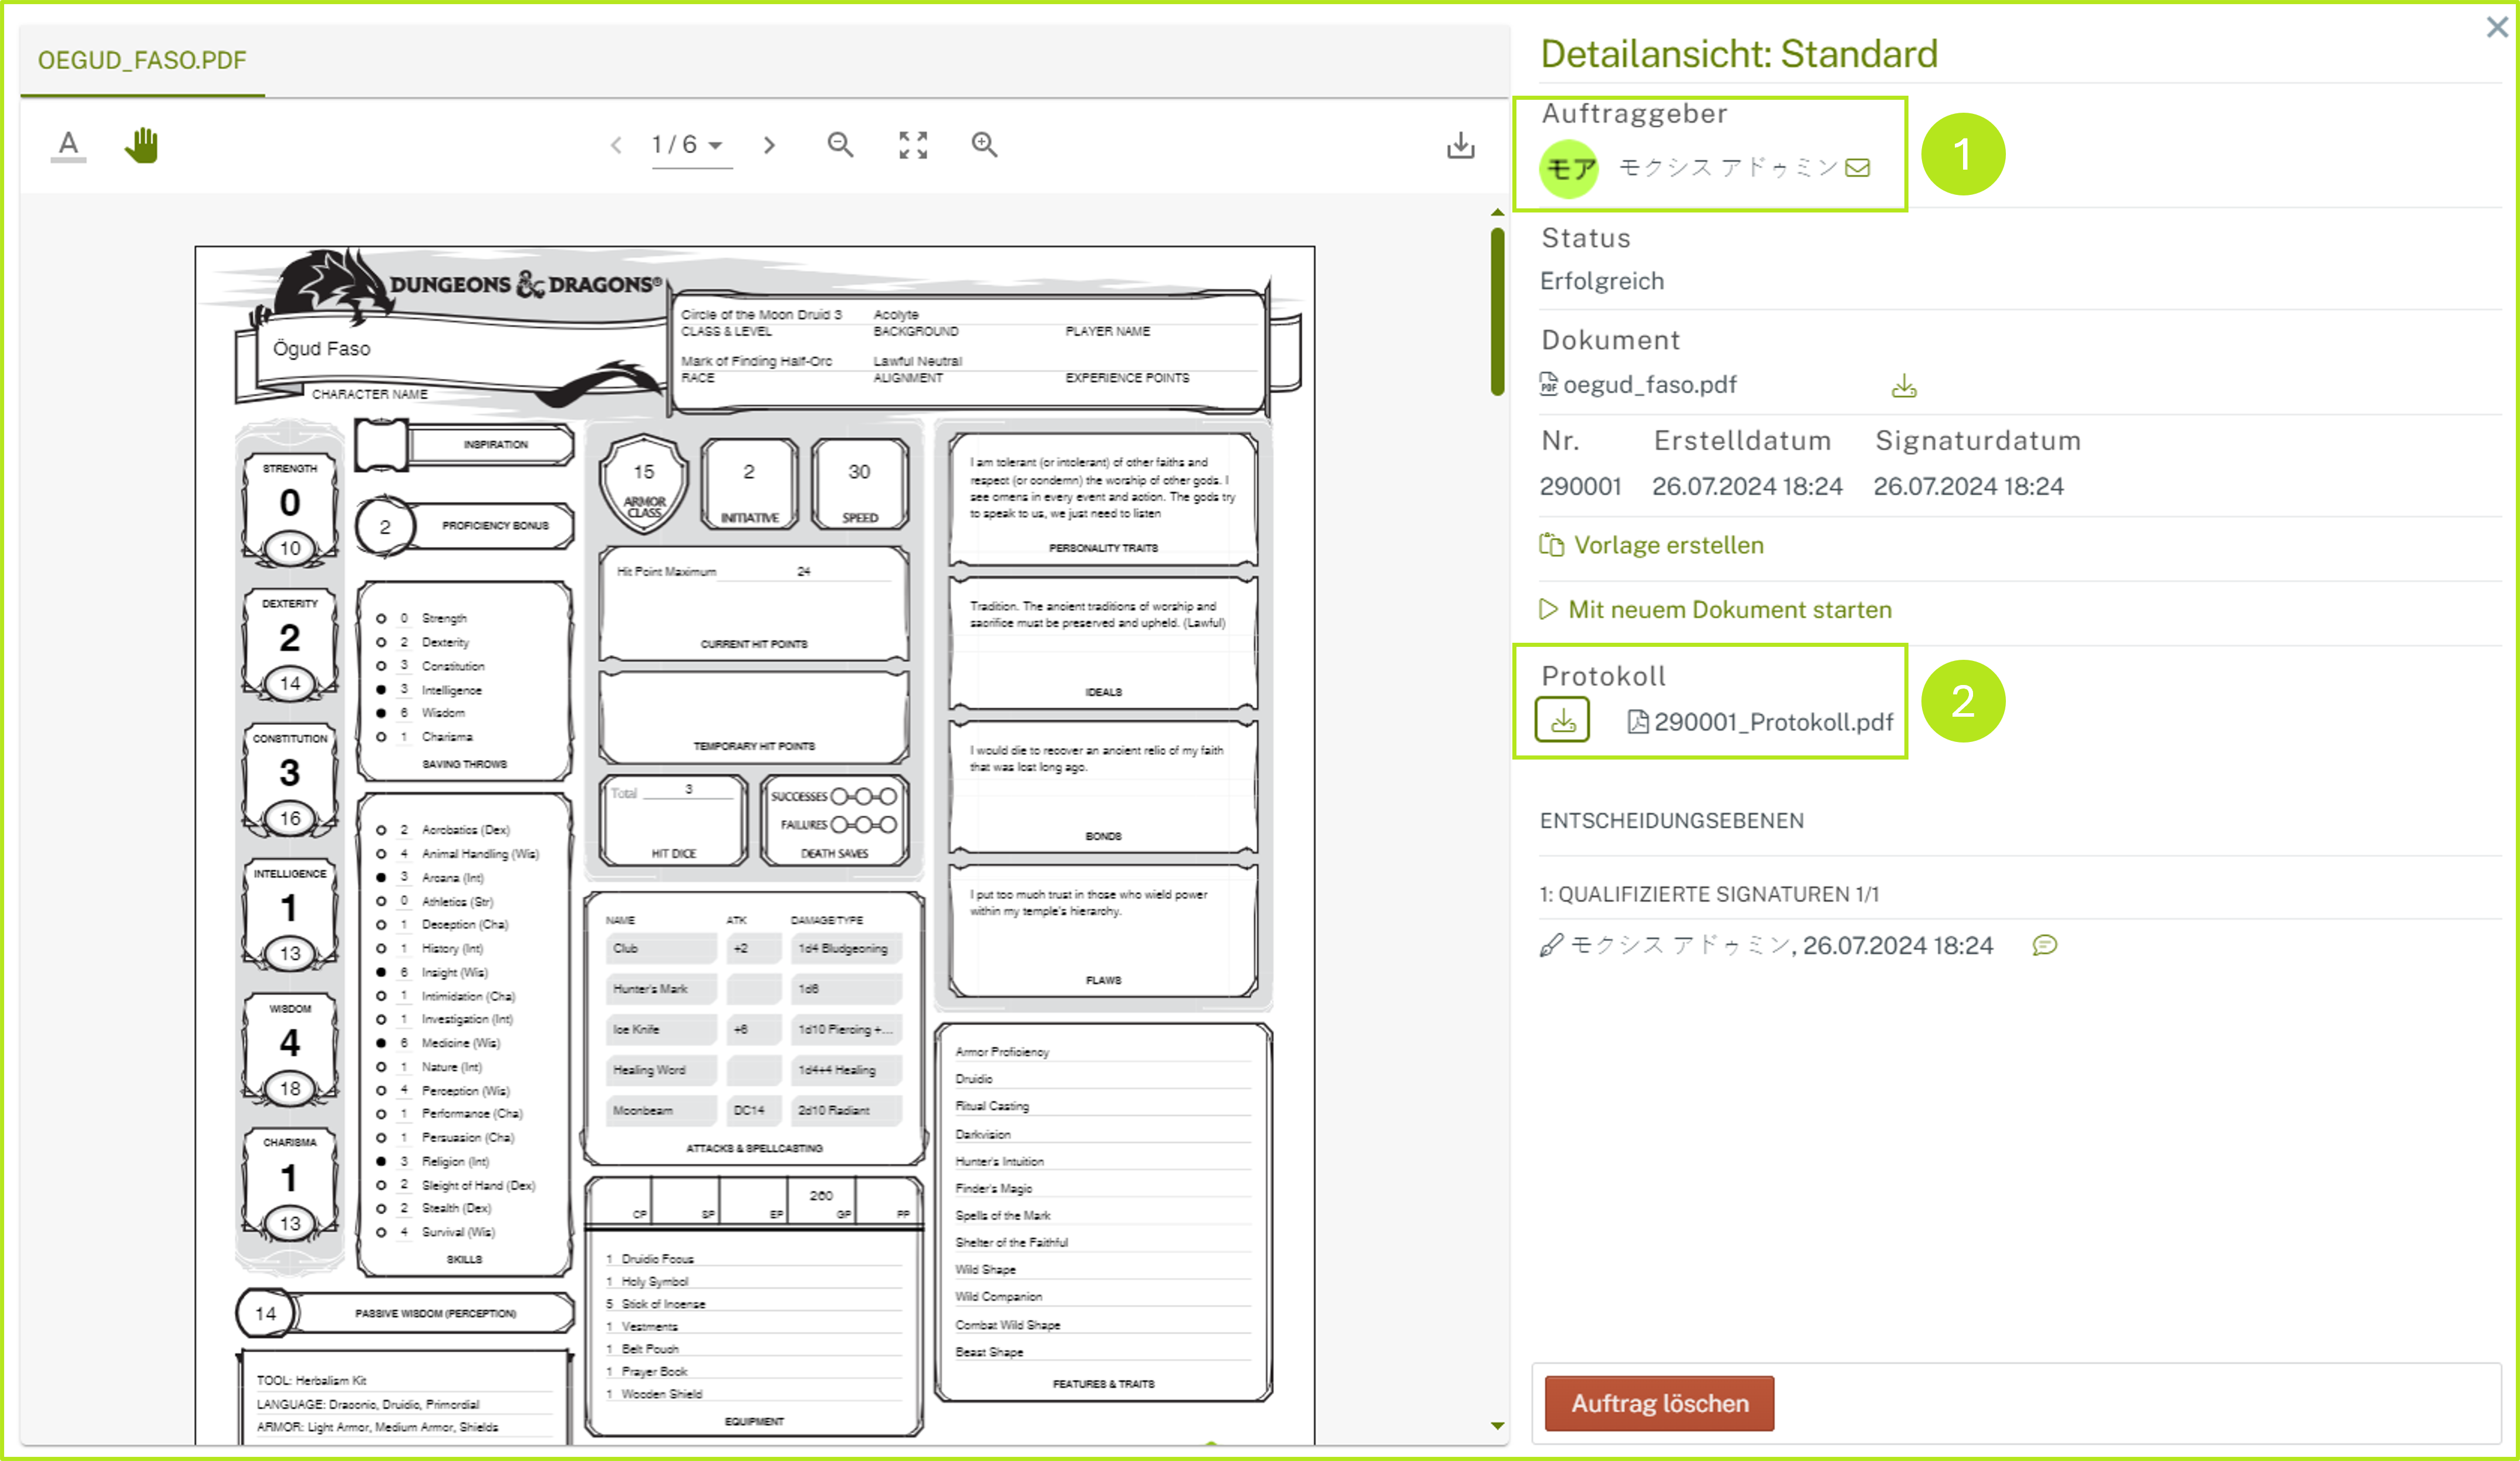Zoom out of the PDF

coord(840,145)
